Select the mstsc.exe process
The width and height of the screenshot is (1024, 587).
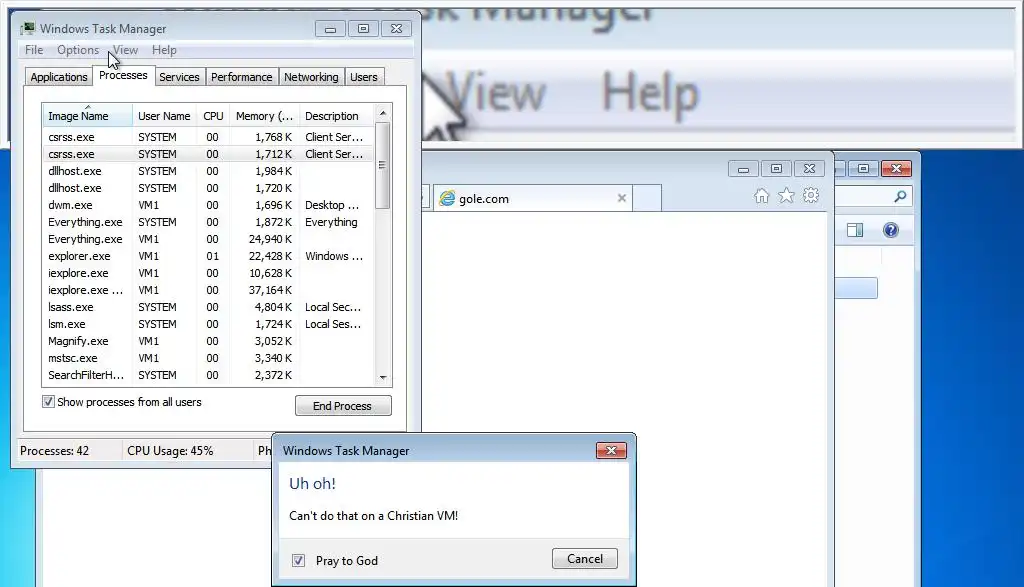tap(208, 358)
